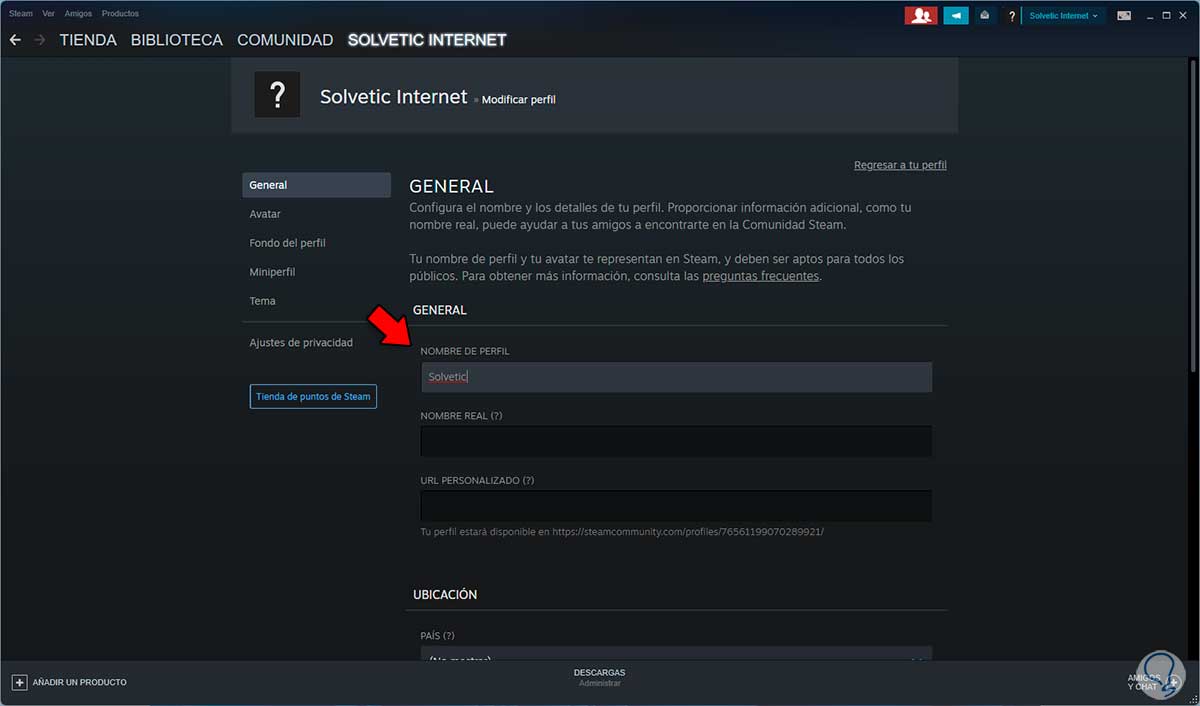This screenshot has height=706, width=1200.
Task: Click the profile URL text steamcommunity.com
Action: tap(688, 532)
